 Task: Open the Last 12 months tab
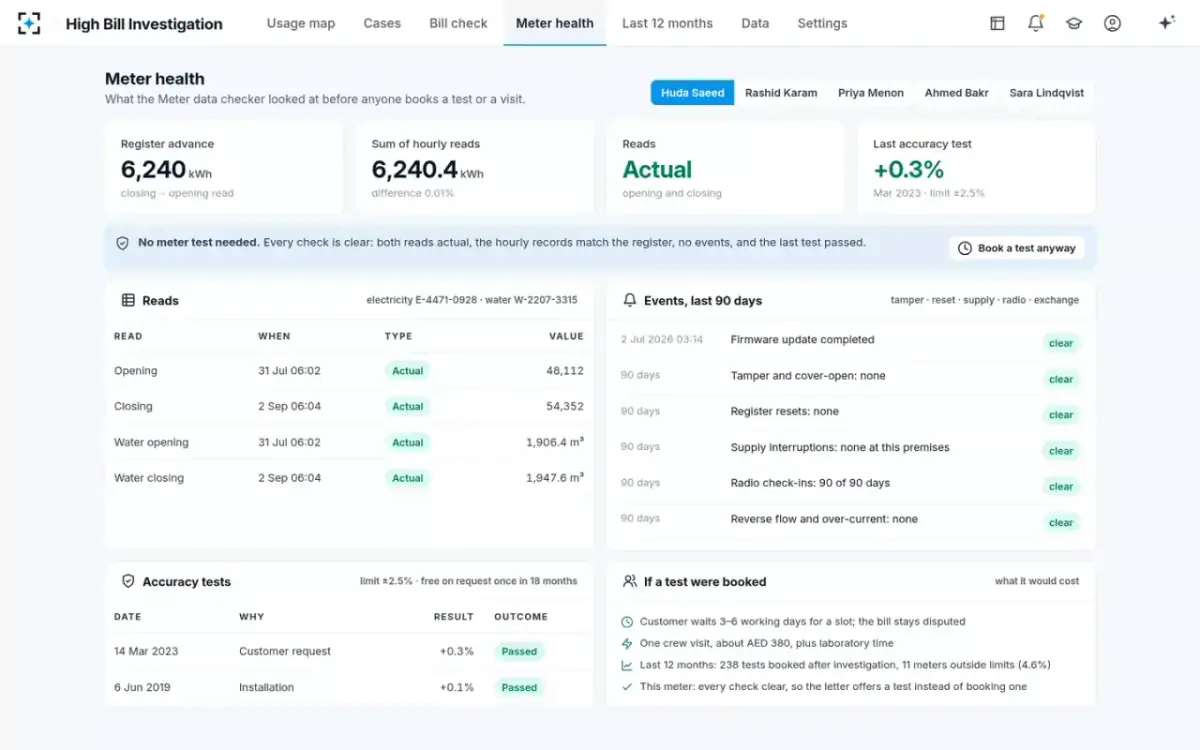coord(667,23)
